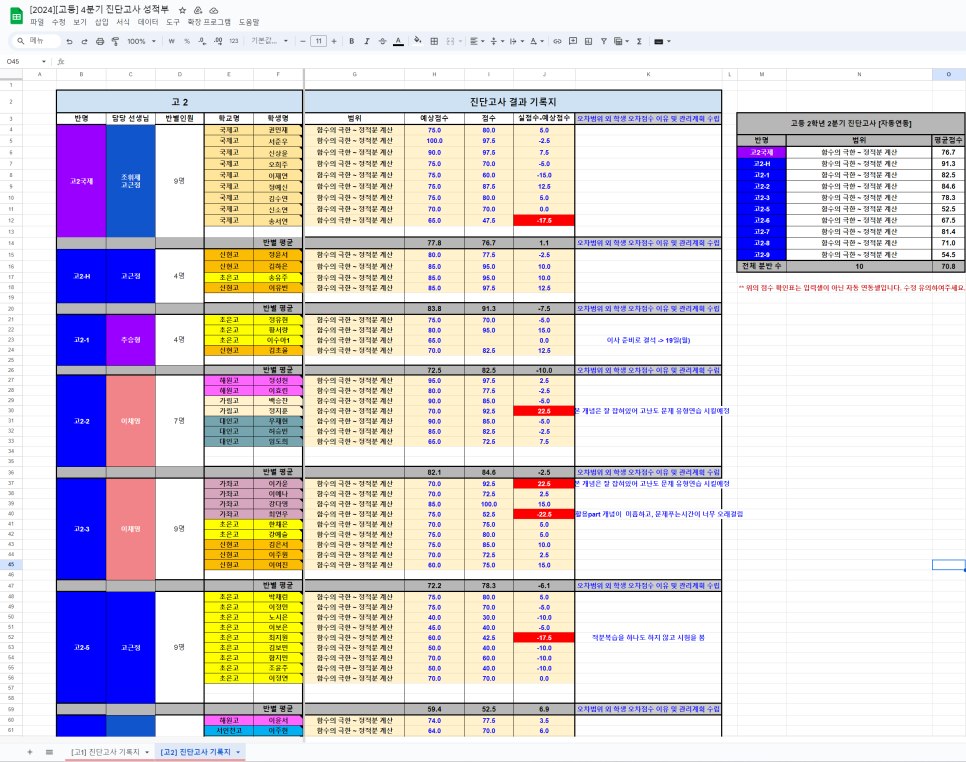The height and width of the screenshot is (762, 966).
Task: Click the menu search box
Action: coord(36,41)
